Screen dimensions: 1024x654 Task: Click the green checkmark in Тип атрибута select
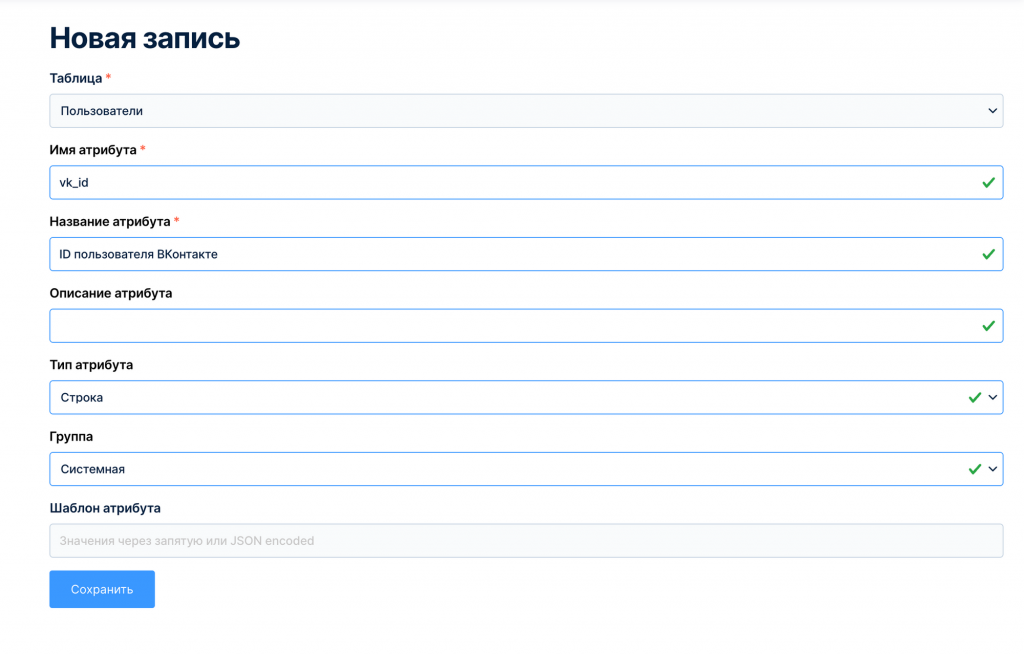click(x=975, y=397)
